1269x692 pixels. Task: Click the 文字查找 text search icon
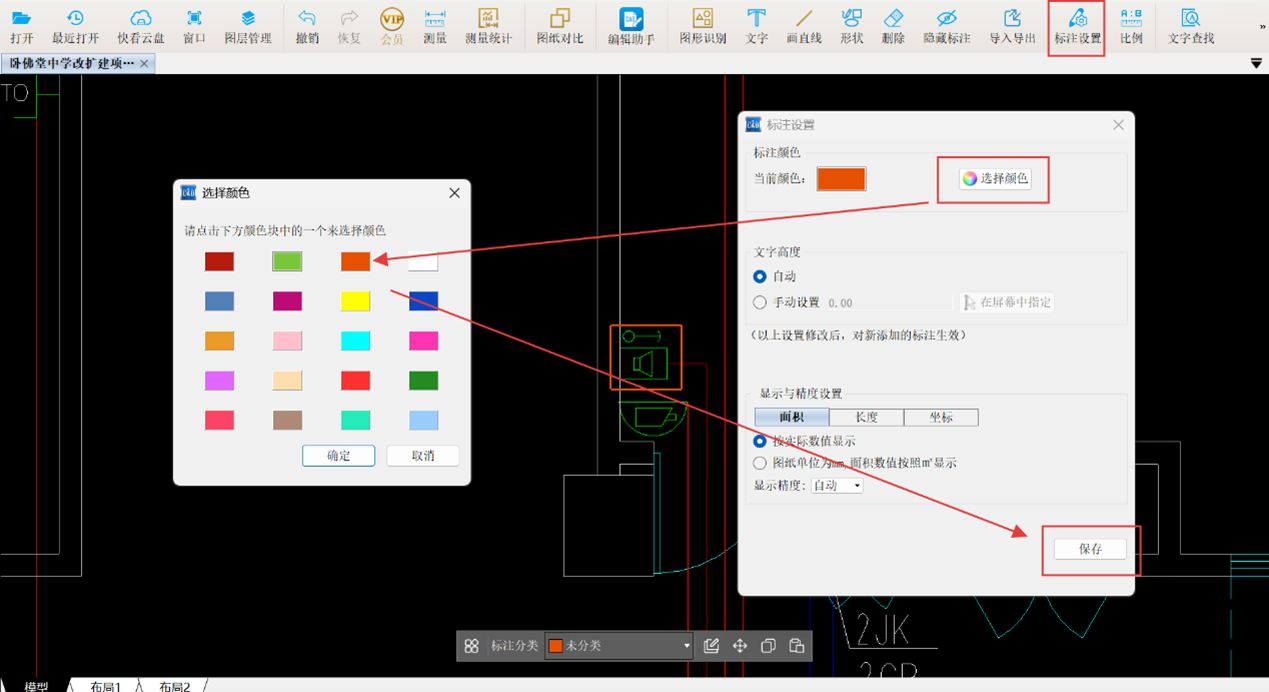(x=1191, y=27)
